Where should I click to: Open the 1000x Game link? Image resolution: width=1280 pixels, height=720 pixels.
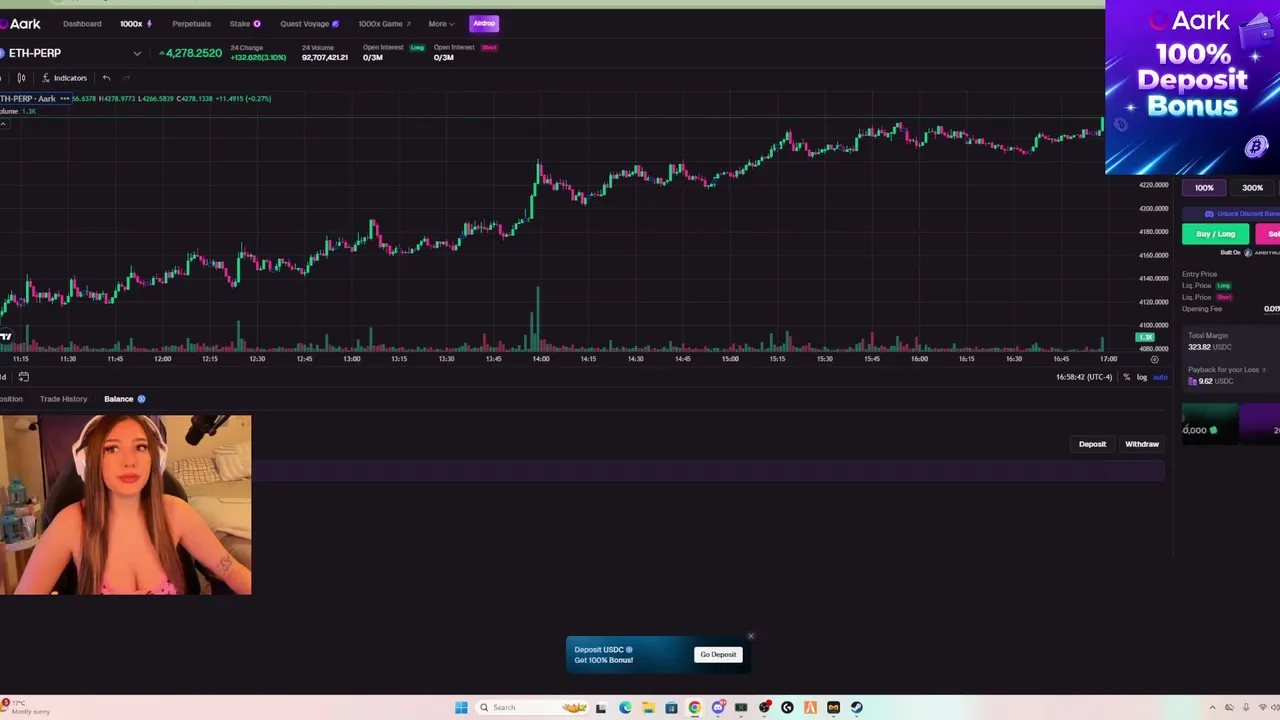click(x=384, y=23)
